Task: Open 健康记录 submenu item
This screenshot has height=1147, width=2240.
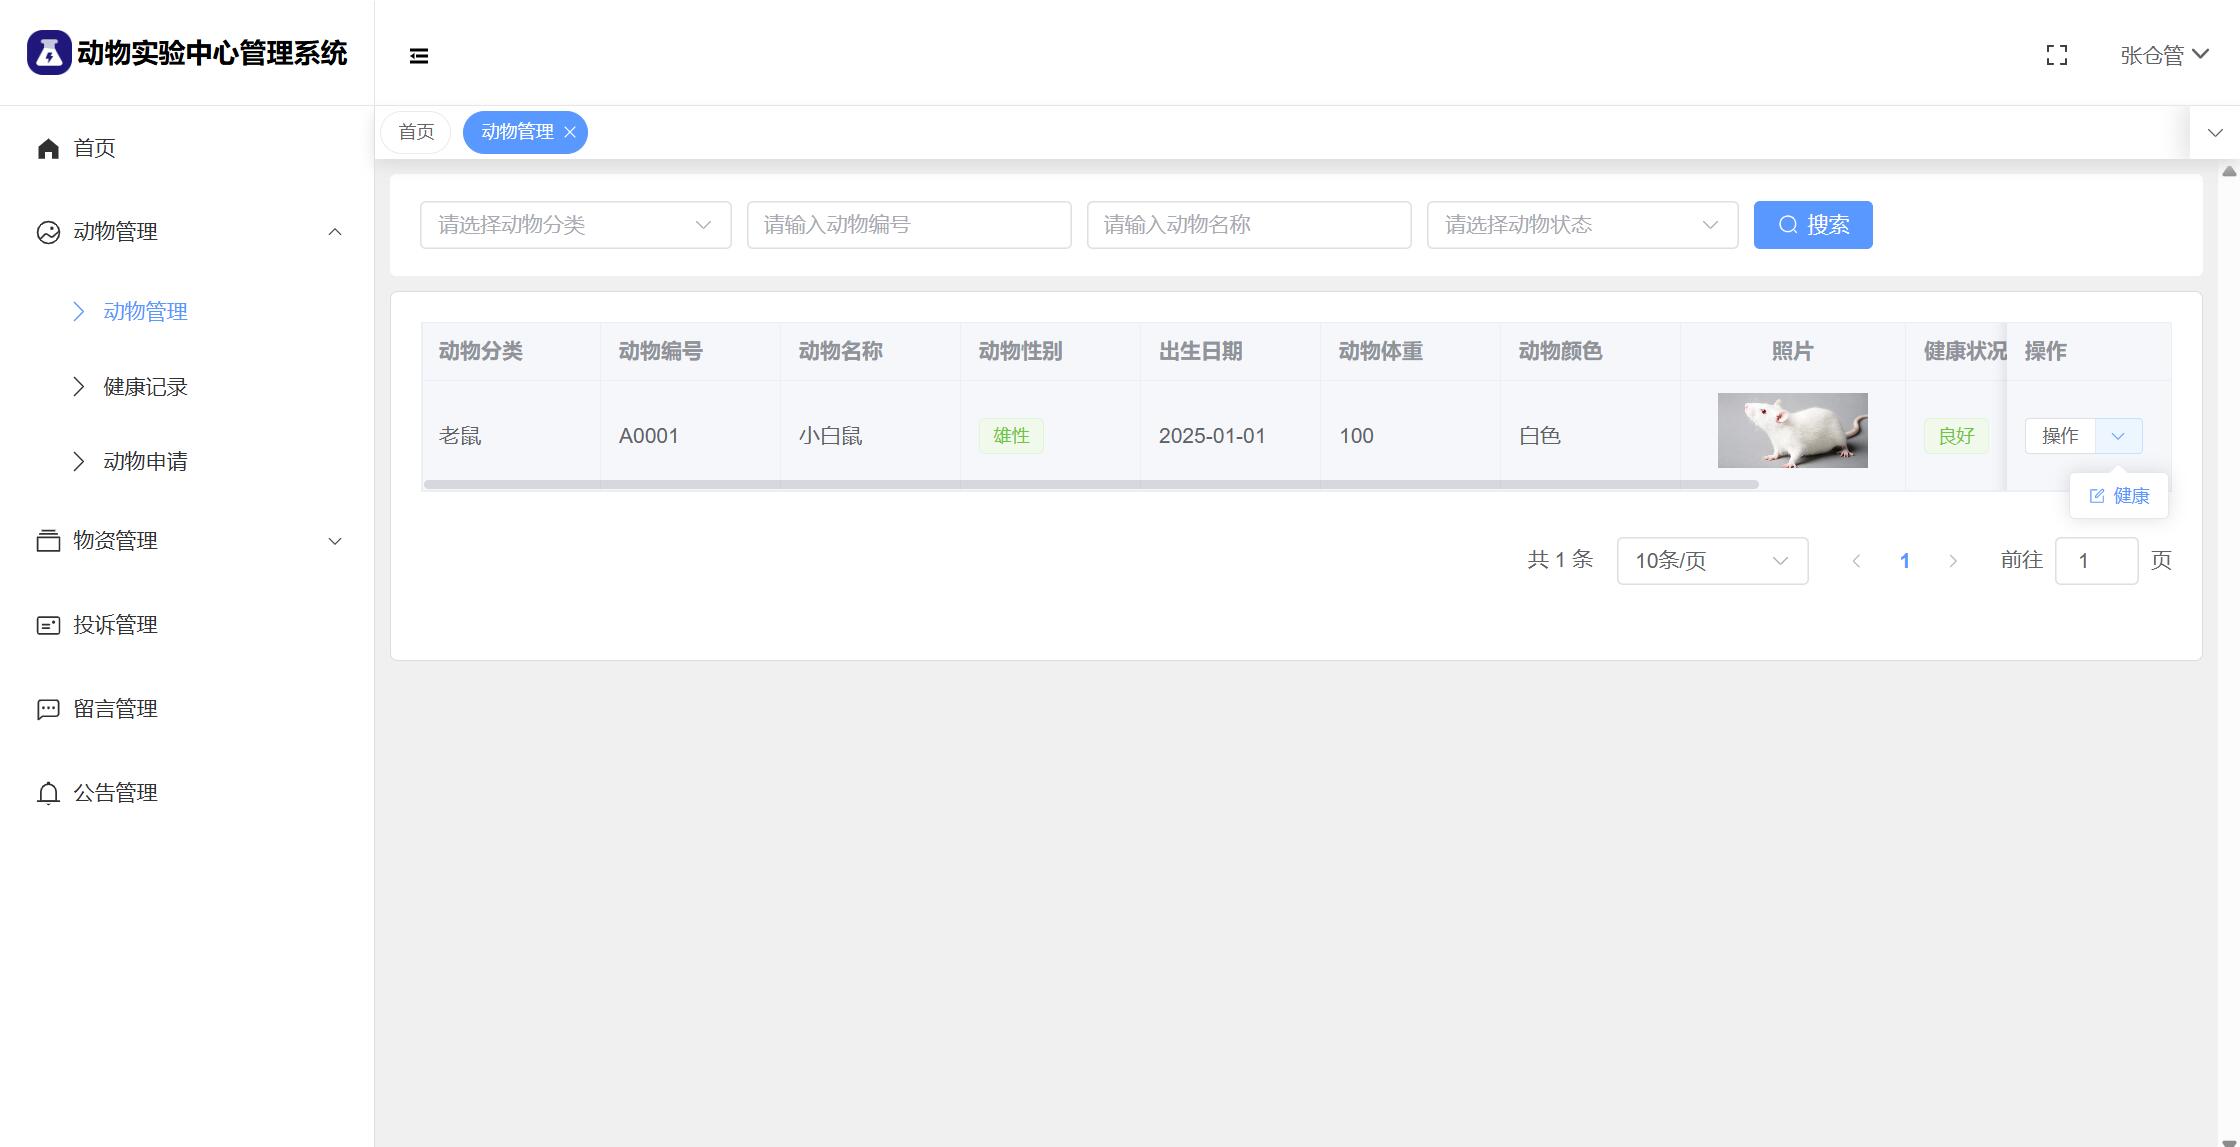Action: coord(145,387)
